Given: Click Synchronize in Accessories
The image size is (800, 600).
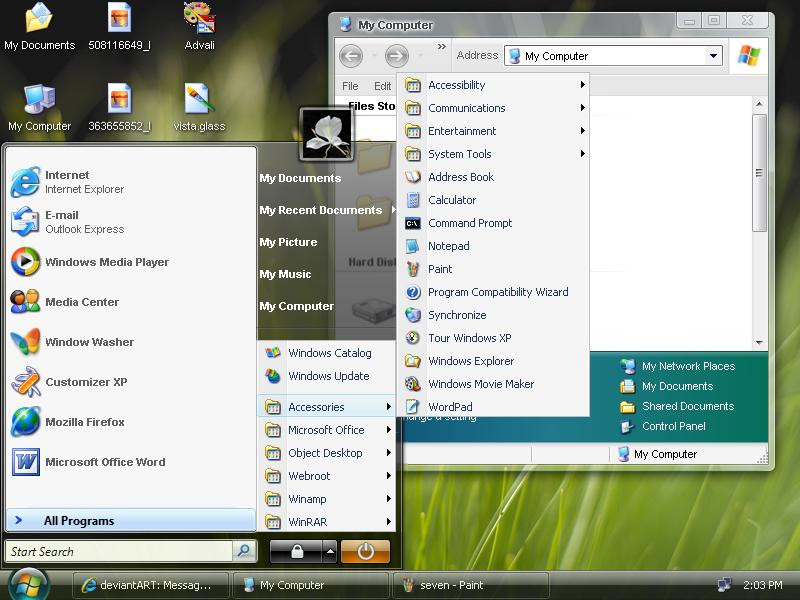Looking at the screenshot, I should tap(493, 315).
